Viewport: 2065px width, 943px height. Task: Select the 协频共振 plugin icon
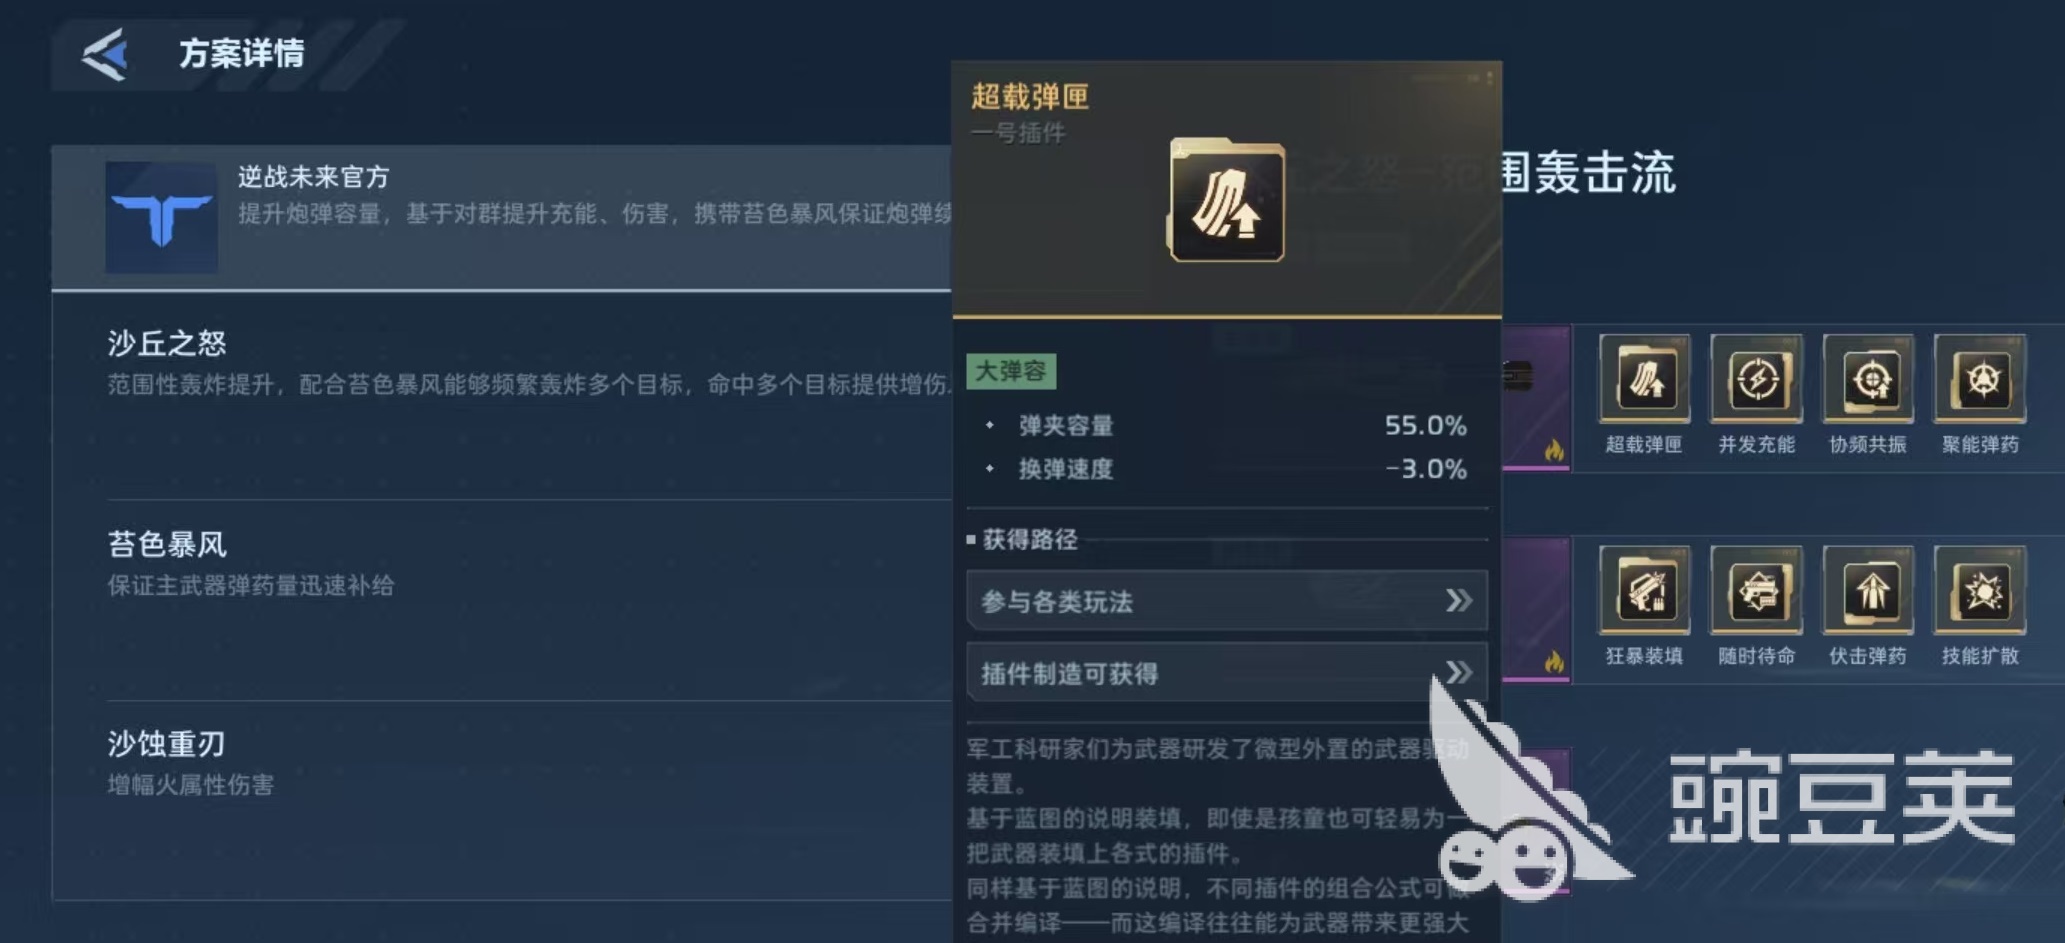click(x=1868, y=378)
